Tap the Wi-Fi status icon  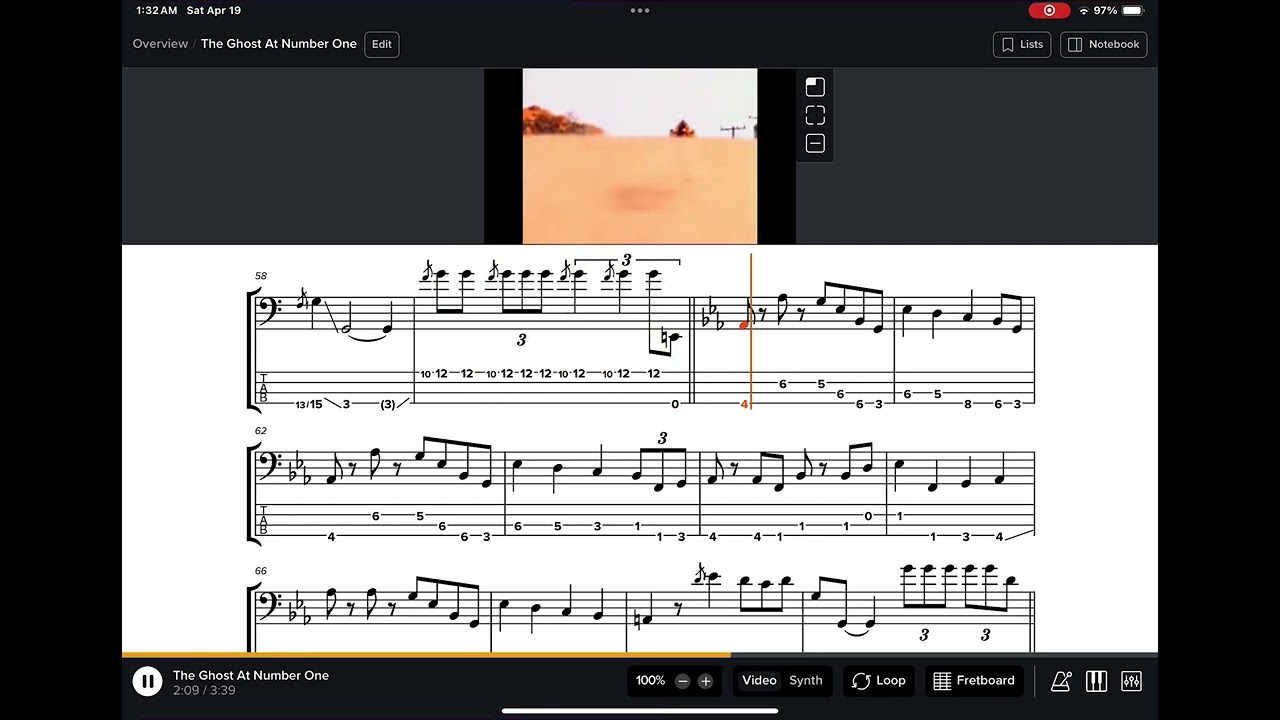point(1083,10)
